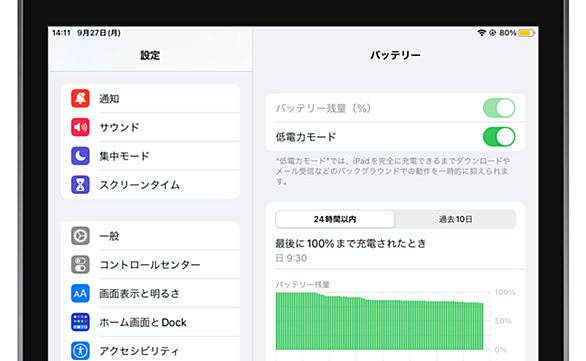Tap the 一般 gear icon

coord(80,236)
